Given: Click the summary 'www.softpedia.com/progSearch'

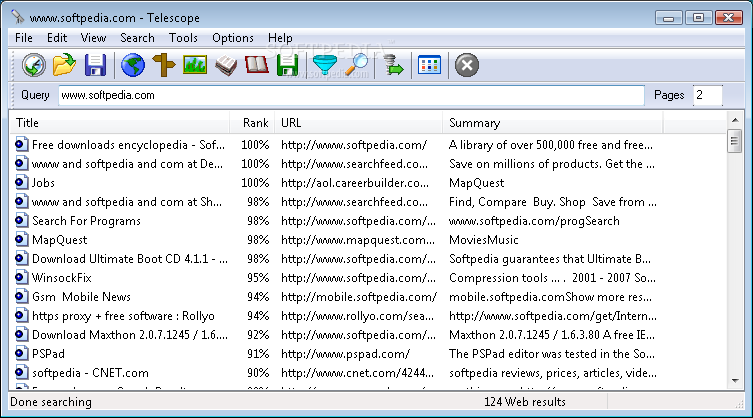Looking at the screenshot, I should [x=534, y=221].
